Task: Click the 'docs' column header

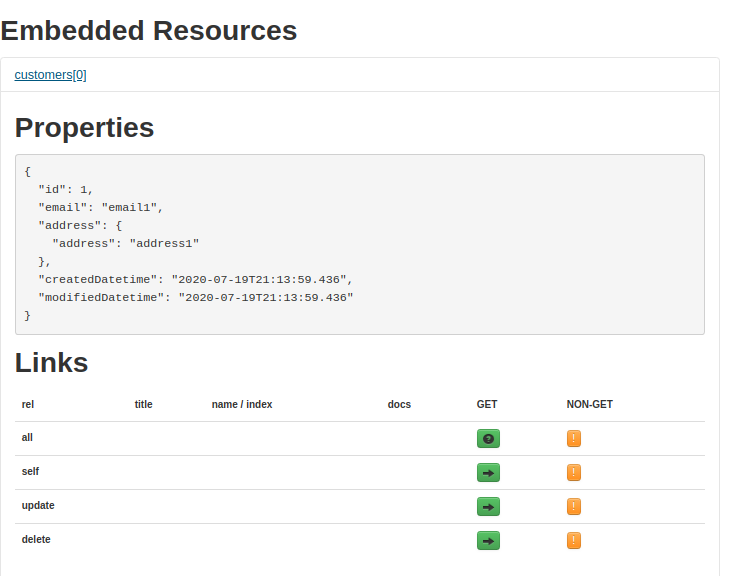Action: click(x=399, y=405)
